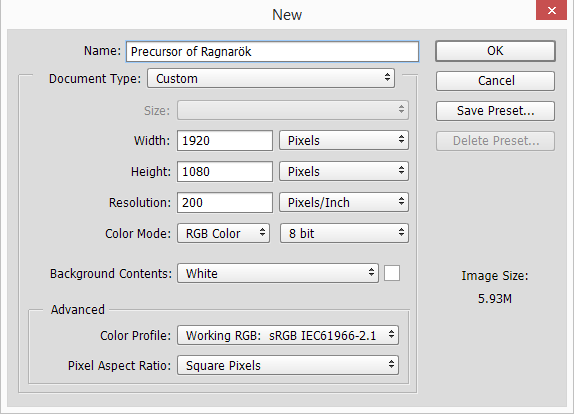This screenshot has height=414, width=574.
Task: Close the New dialog window
Action: [x=551, y=10]
